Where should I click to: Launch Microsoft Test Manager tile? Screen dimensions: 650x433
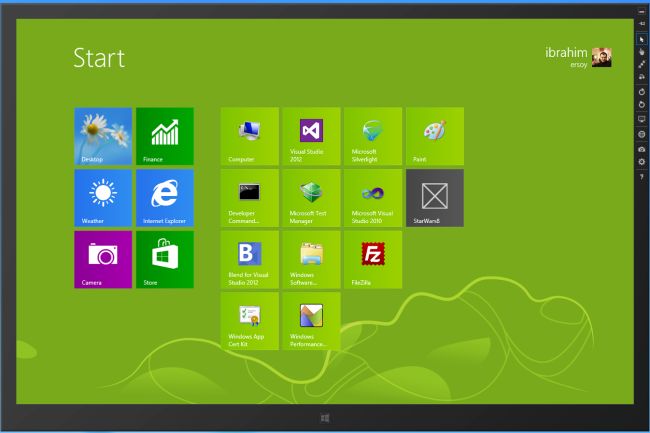click(312, 198)
